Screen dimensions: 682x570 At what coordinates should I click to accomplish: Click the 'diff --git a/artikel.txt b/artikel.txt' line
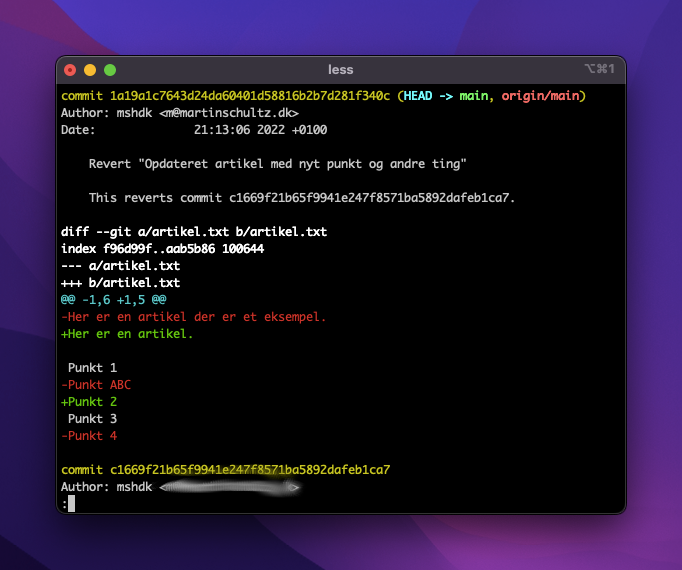(194, 231)
